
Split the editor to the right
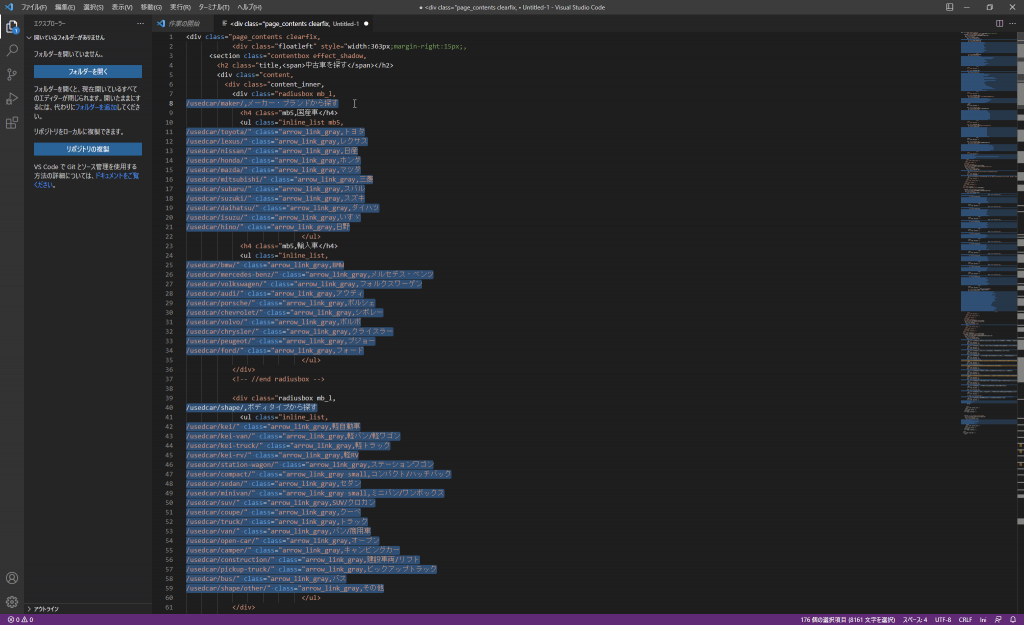tap(999, 24)
